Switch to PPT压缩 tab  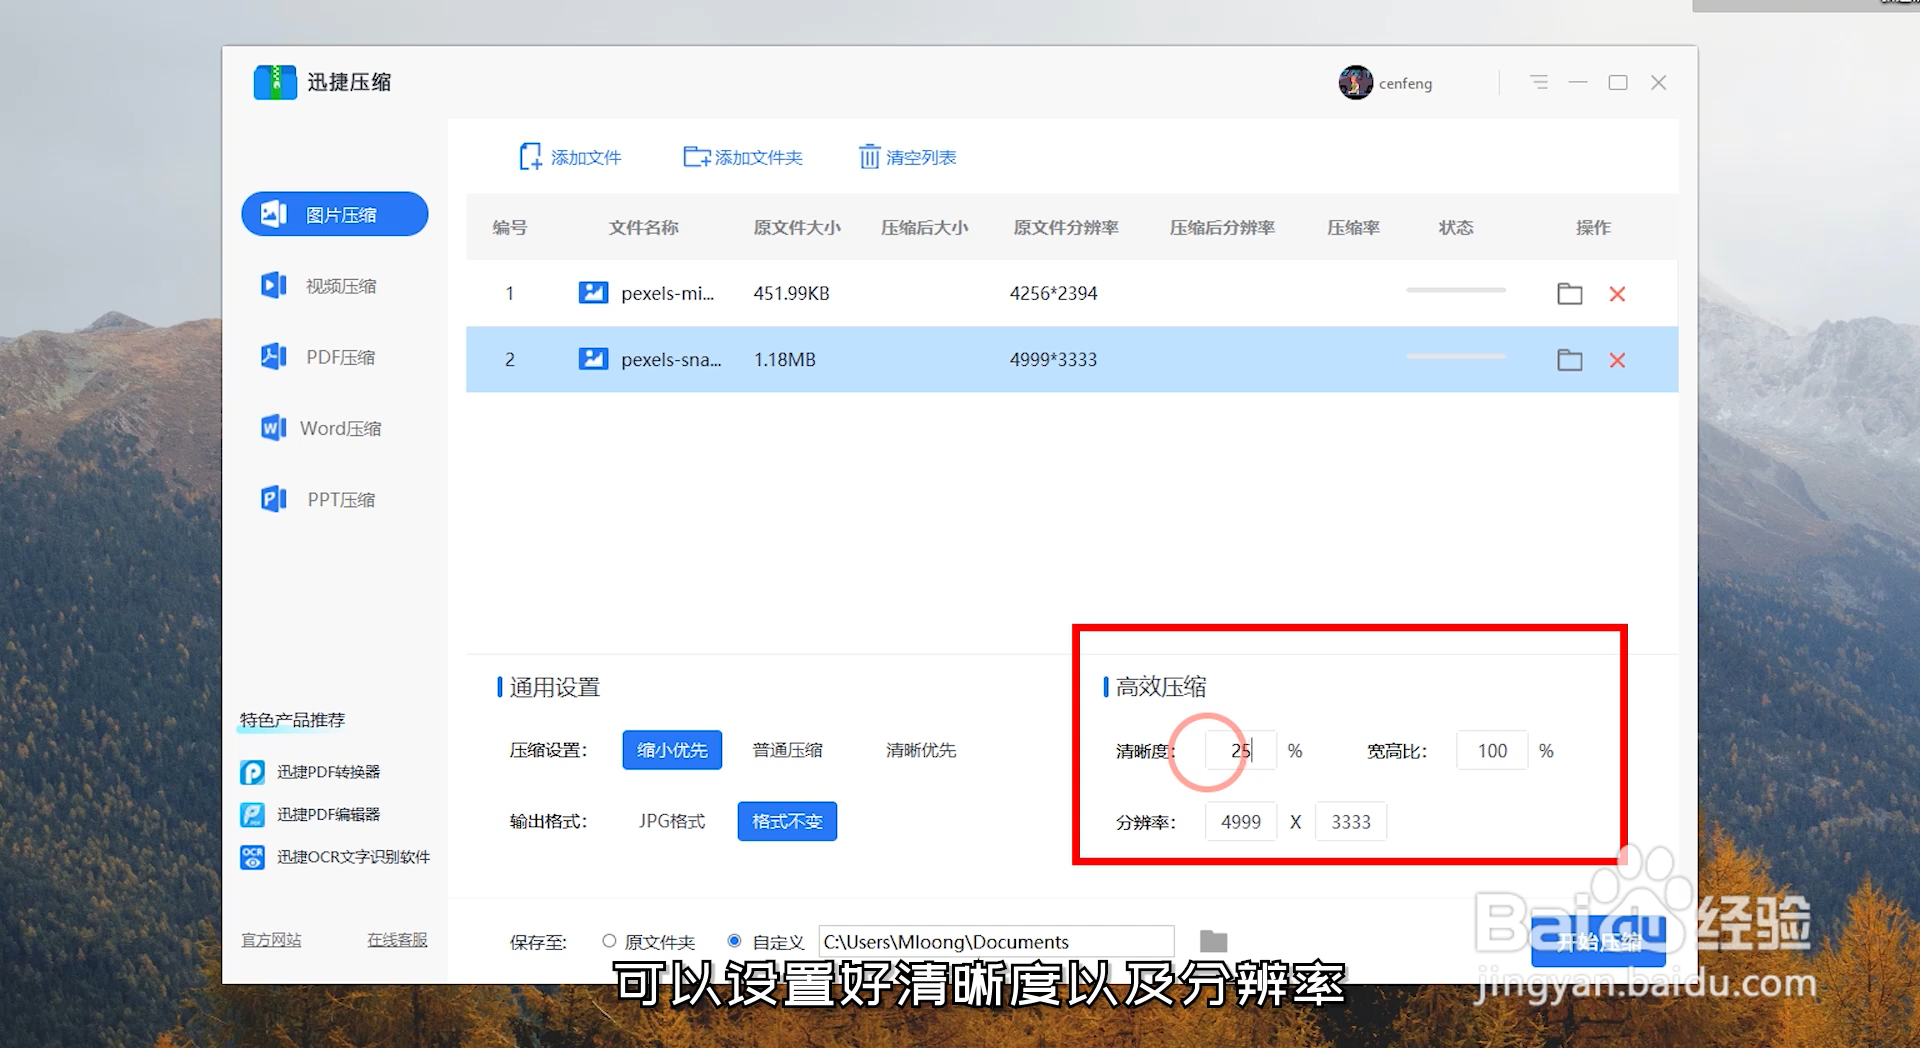(335, 499)
